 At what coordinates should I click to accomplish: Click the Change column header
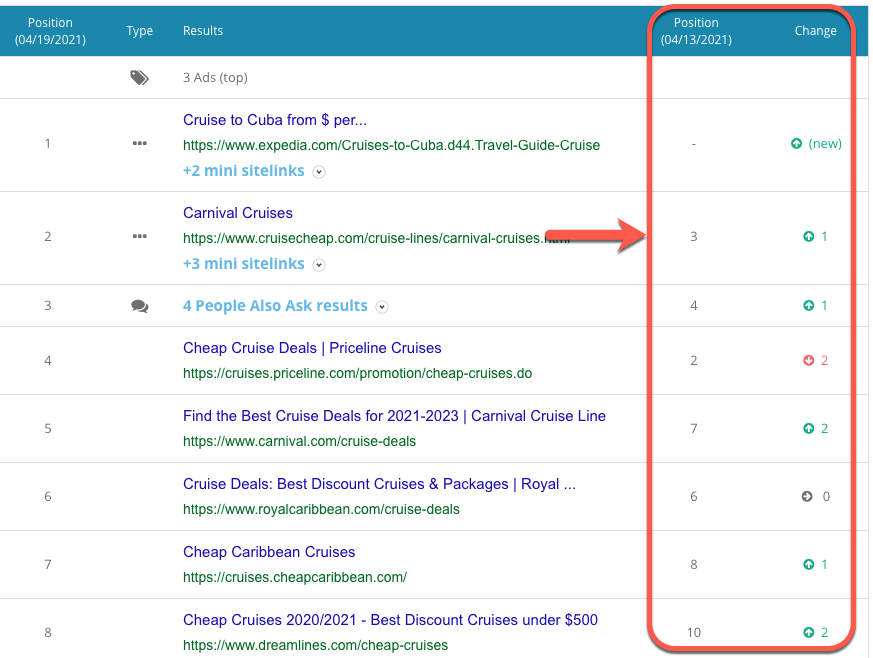815,31
